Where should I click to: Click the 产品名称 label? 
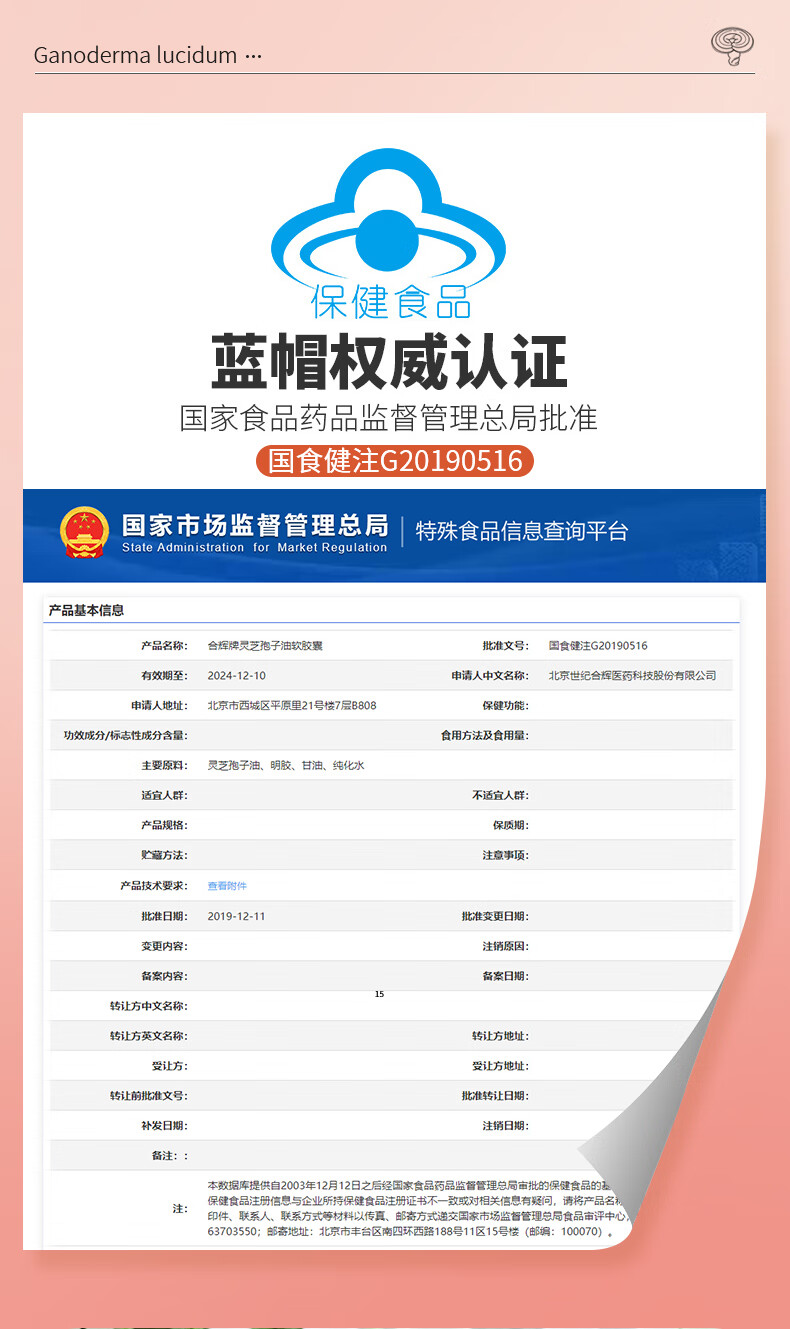point(164,646)
